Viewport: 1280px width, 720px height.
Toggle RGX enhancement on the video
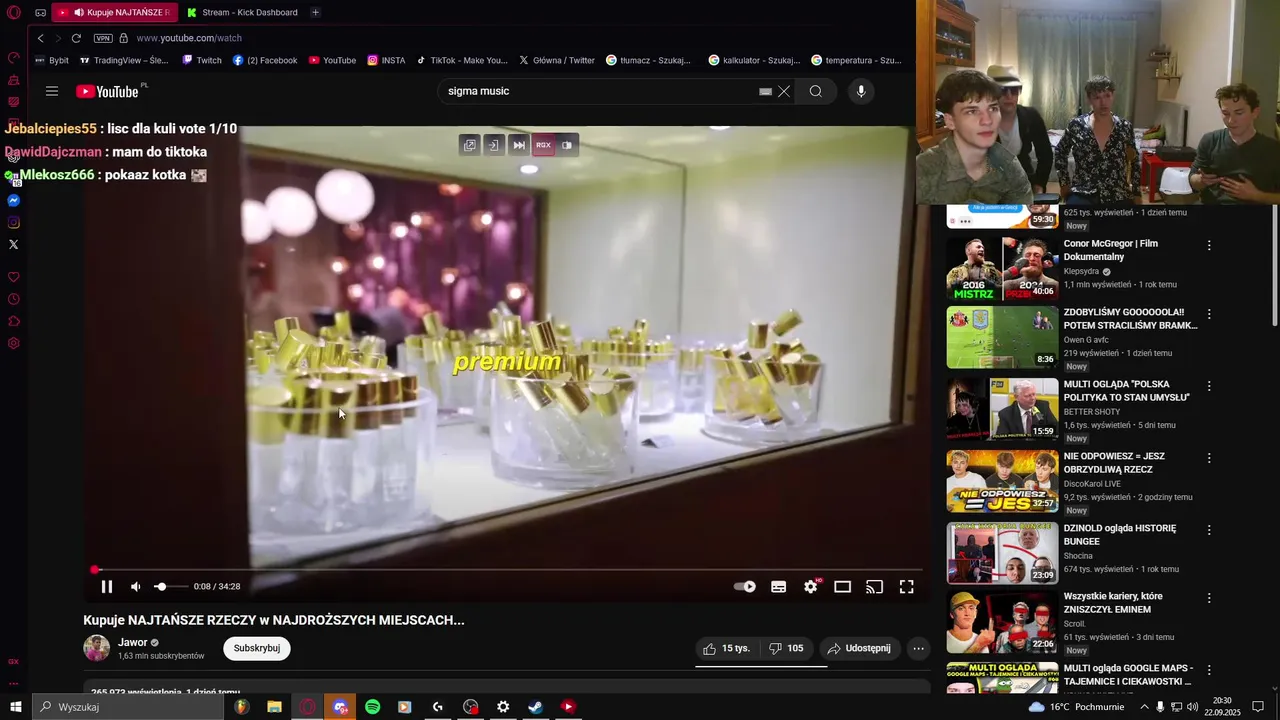pos(543,145)
